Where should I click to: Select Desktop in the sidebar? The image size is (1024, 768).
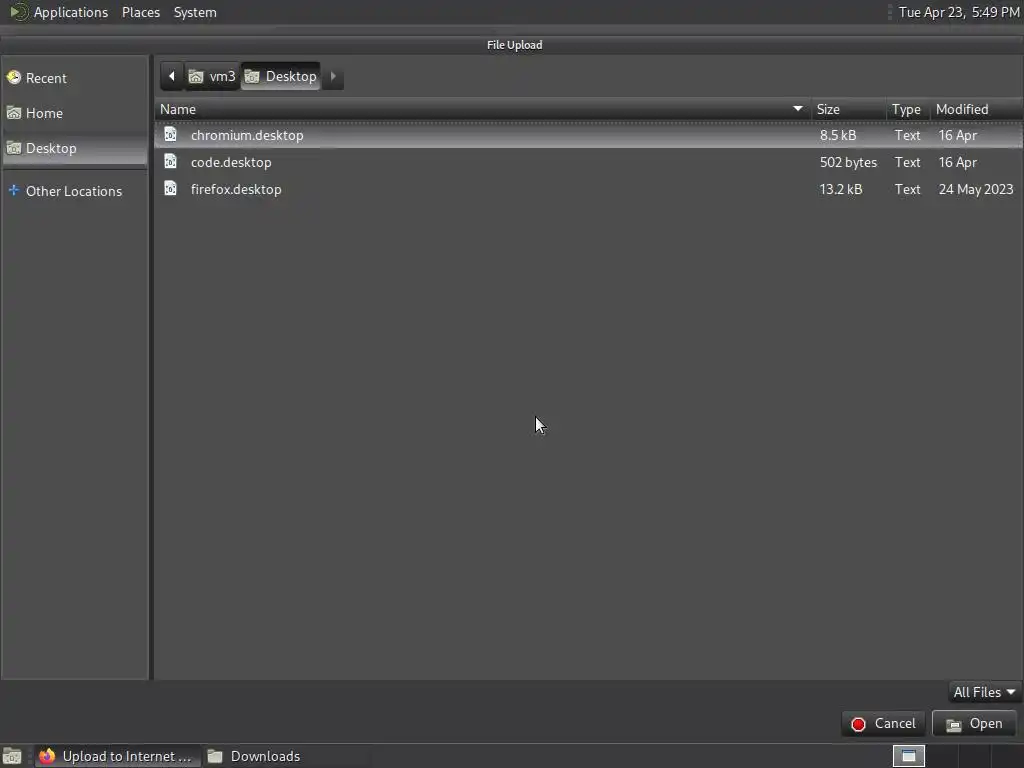coord(74,148)
